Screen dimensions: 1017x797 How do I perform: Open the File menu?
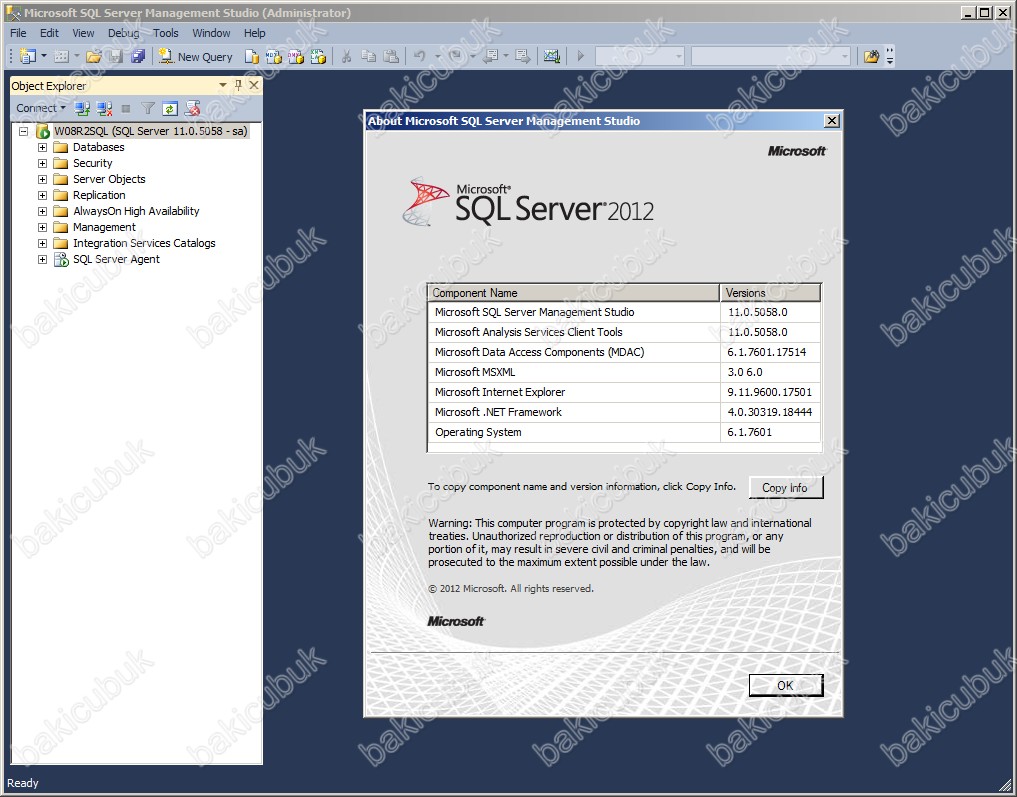tap(18, 33)
